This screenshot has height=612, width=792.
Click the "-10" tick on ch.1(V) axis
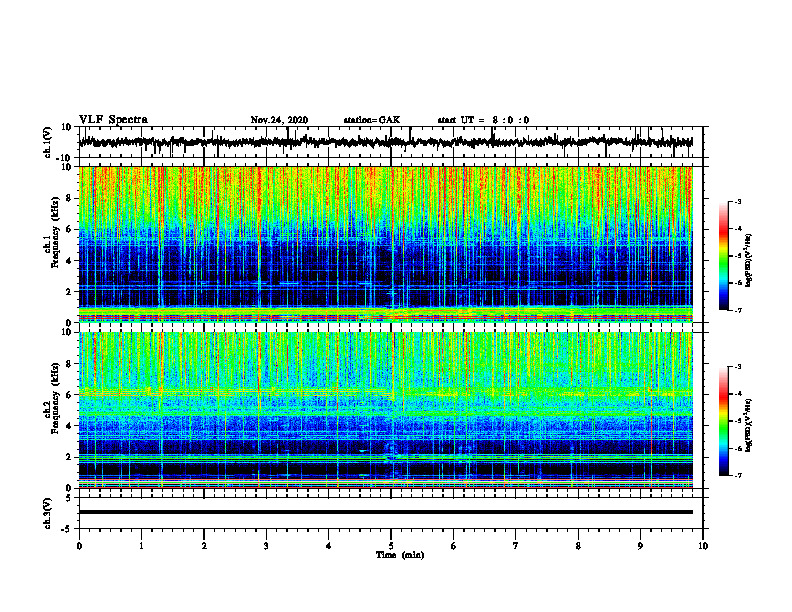click(65, 158)
